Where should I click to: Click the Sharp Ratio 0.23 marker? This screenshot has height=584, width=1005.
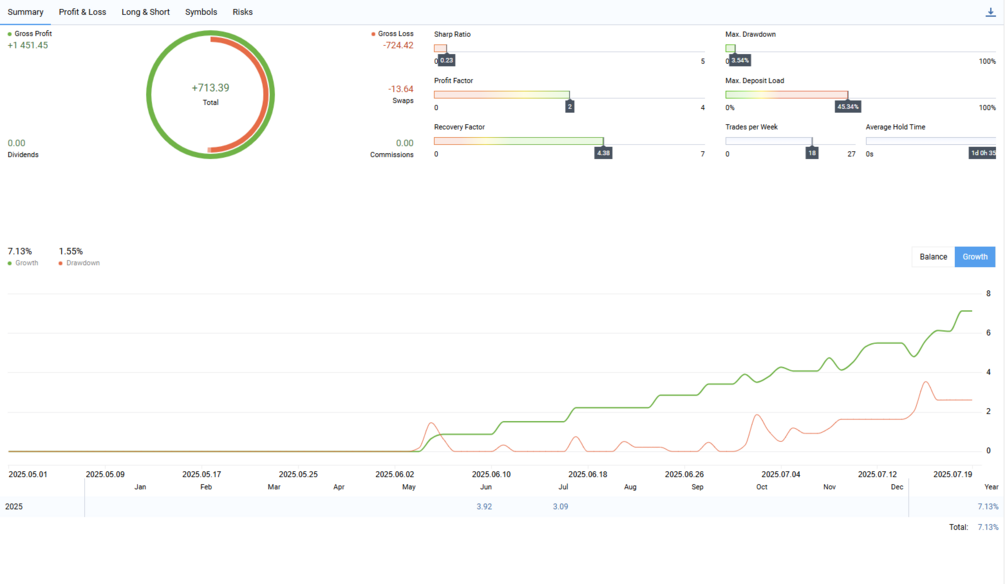coord(446,61)
